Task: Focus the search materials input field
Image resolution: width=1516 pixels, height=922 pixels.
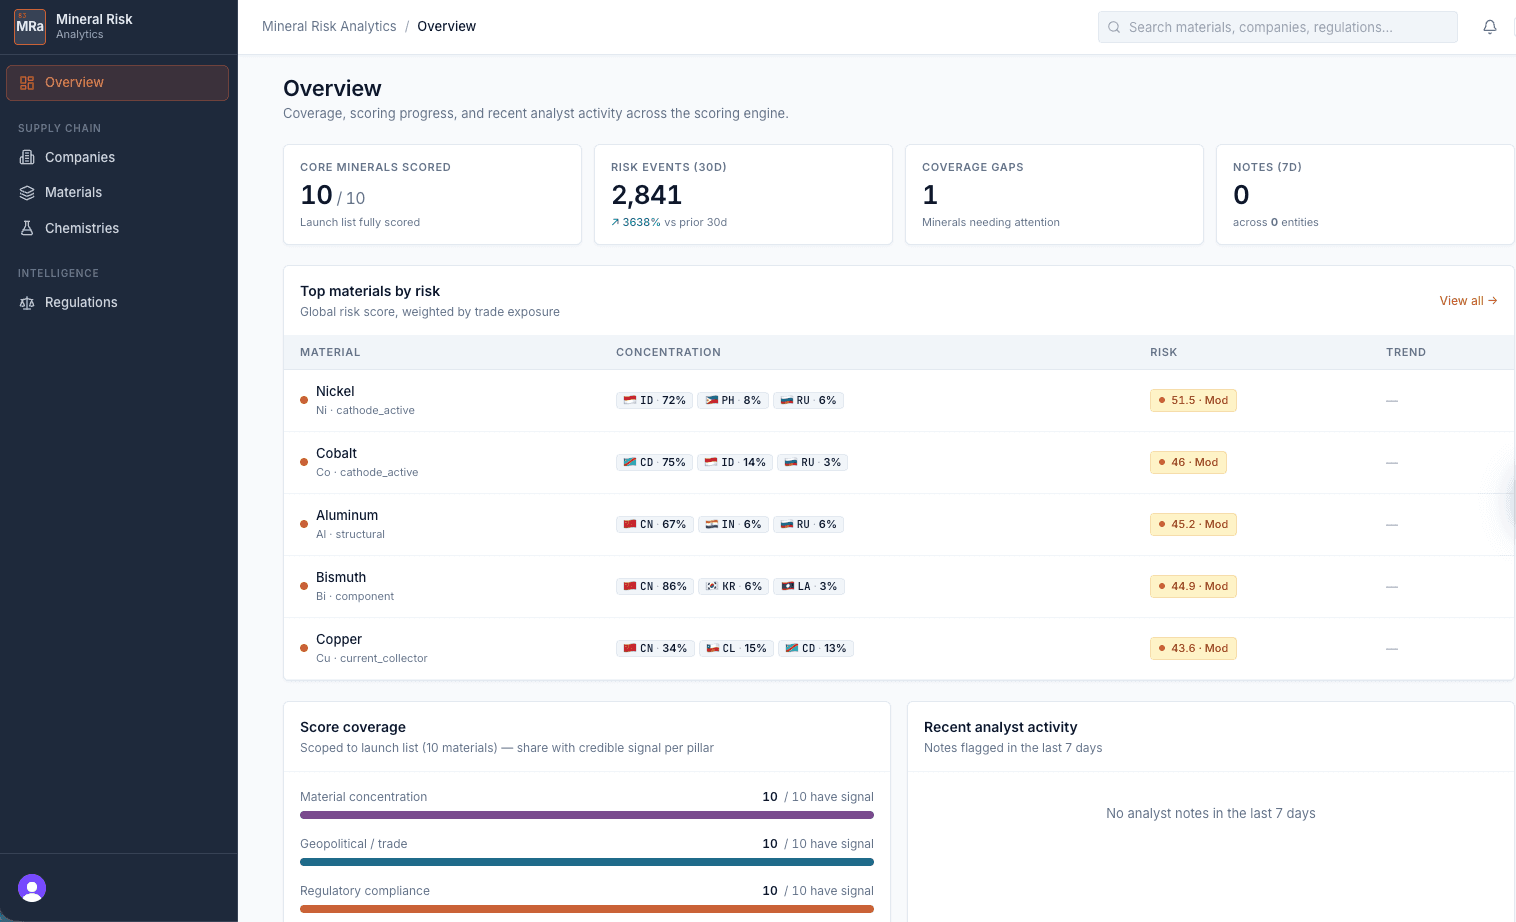Action: click(x=1277, y=27)
